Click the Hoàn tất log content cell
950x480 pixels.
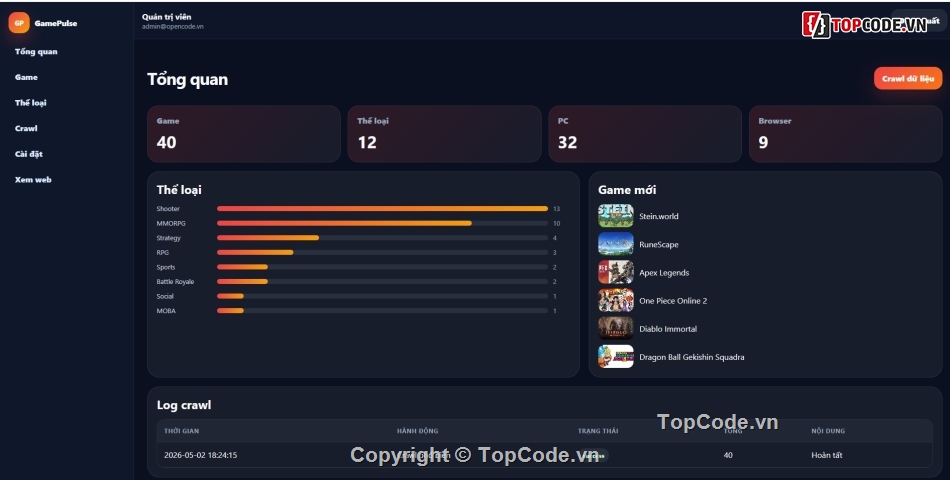pos(826,455)
